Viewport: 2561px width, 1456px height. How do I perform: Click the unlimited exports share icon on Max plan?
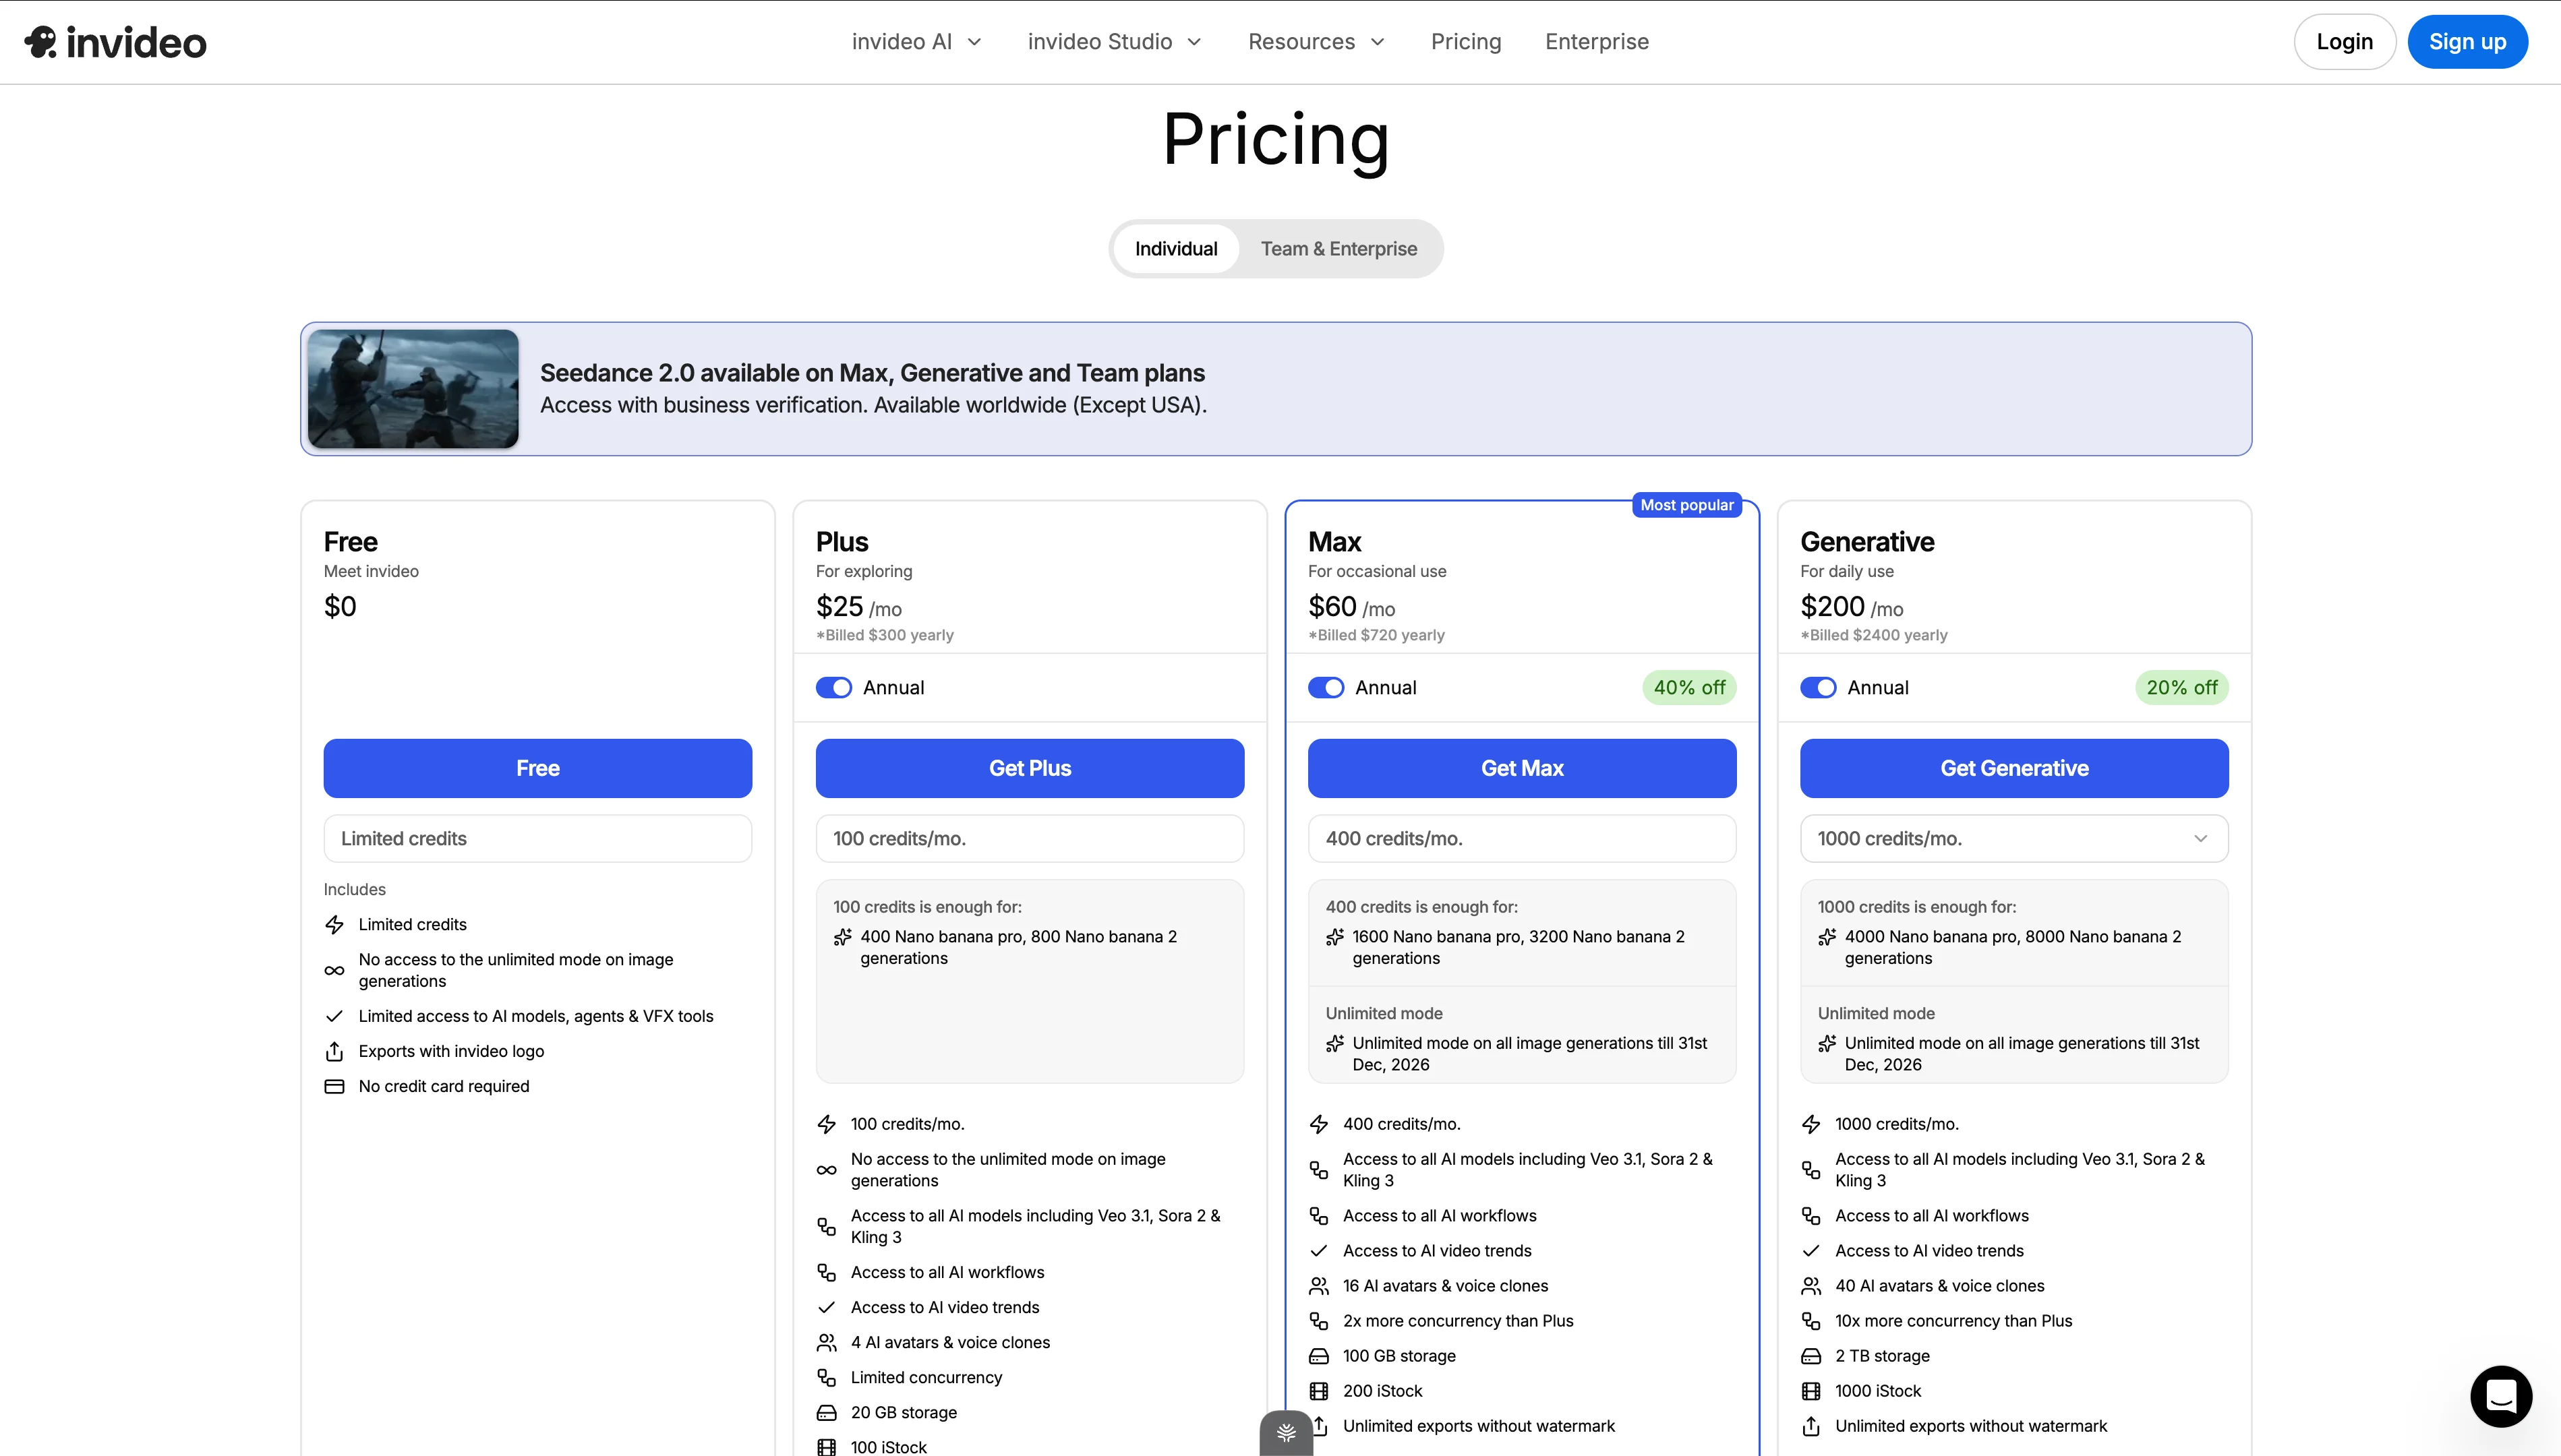coord(1319,1426)
